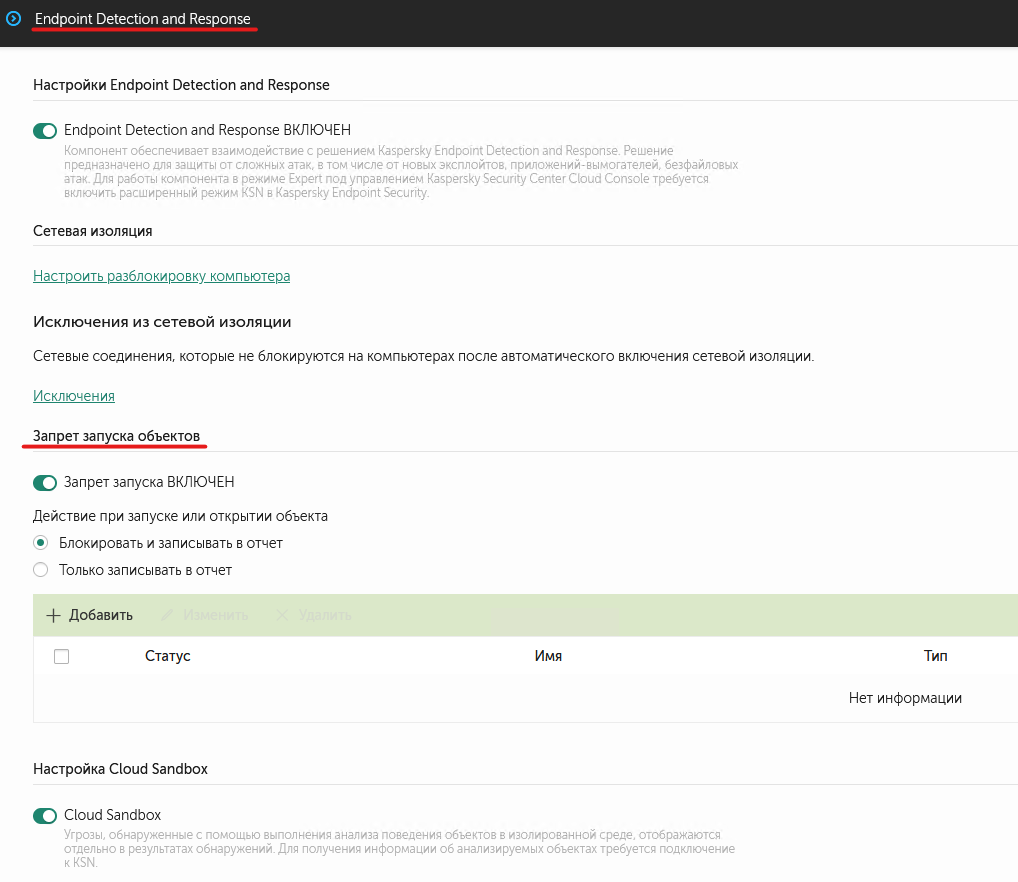The image size is (1018, 882).
Task: Click the X icon beside Удалить
Action: pos(282,615)
